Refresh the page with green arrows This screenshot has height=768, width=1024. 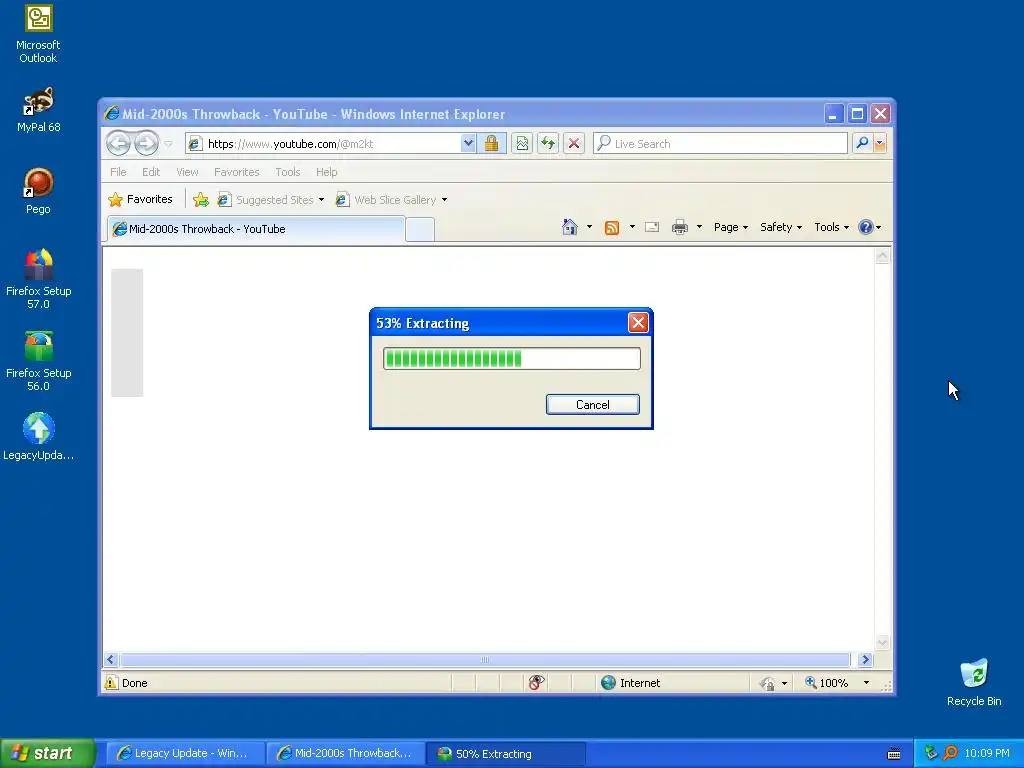pos(548,144)
